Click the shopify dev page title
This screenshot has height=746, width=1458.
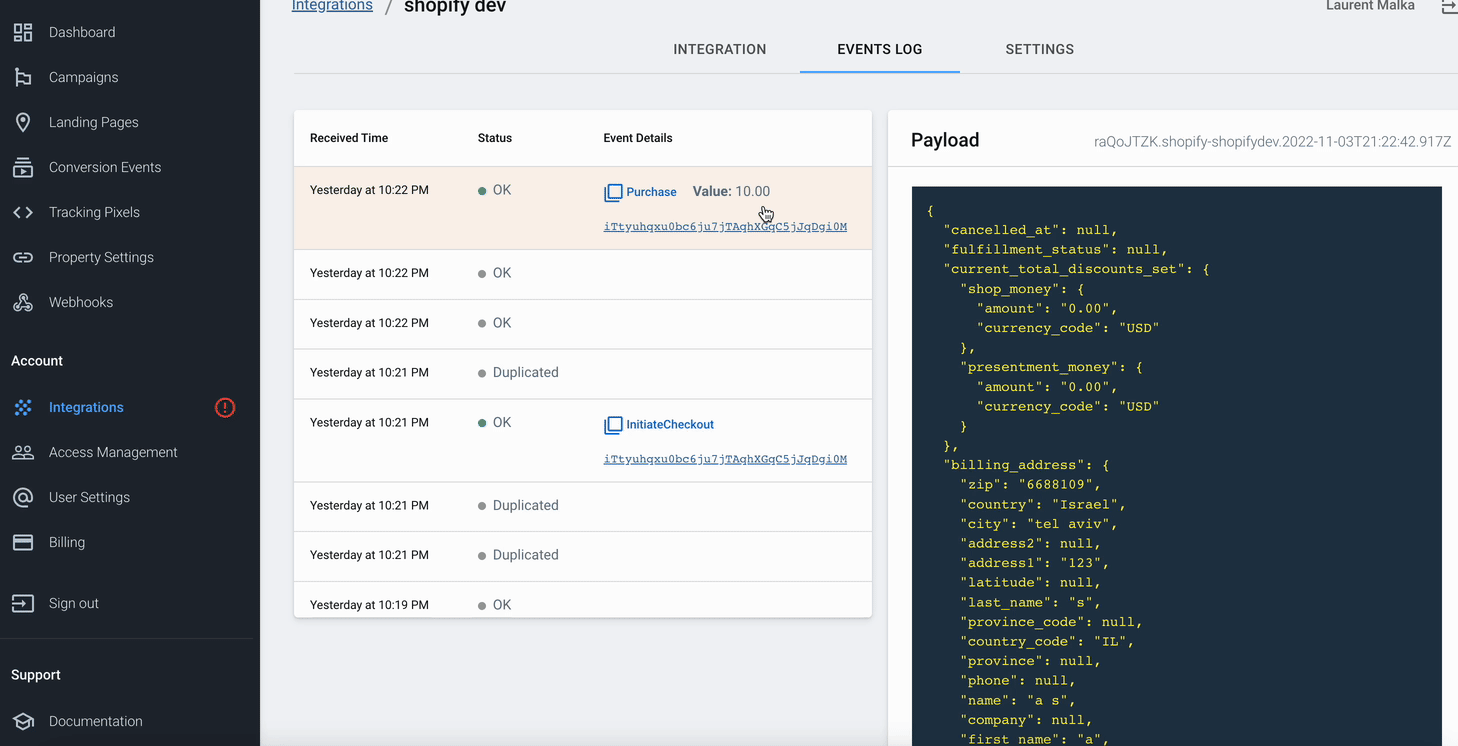[x=455, y=7]
